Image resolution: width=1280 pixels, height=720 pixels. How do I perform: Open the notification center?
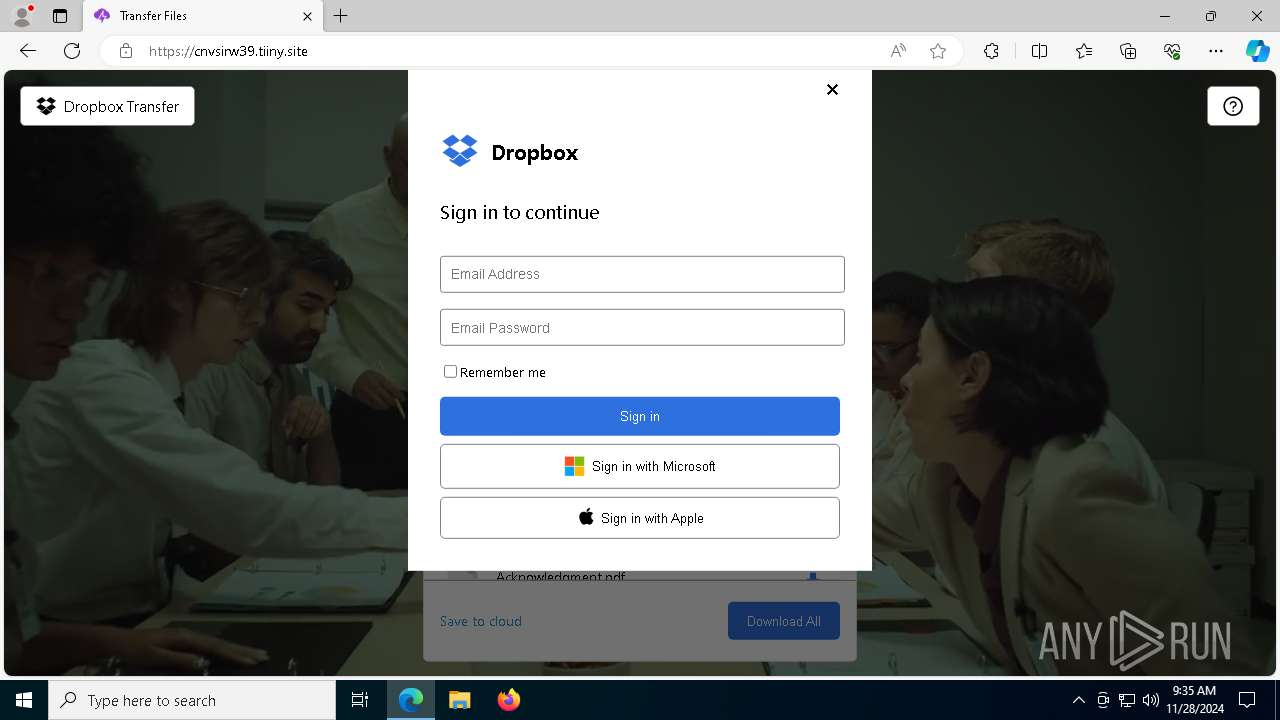tap(1247, 700)
